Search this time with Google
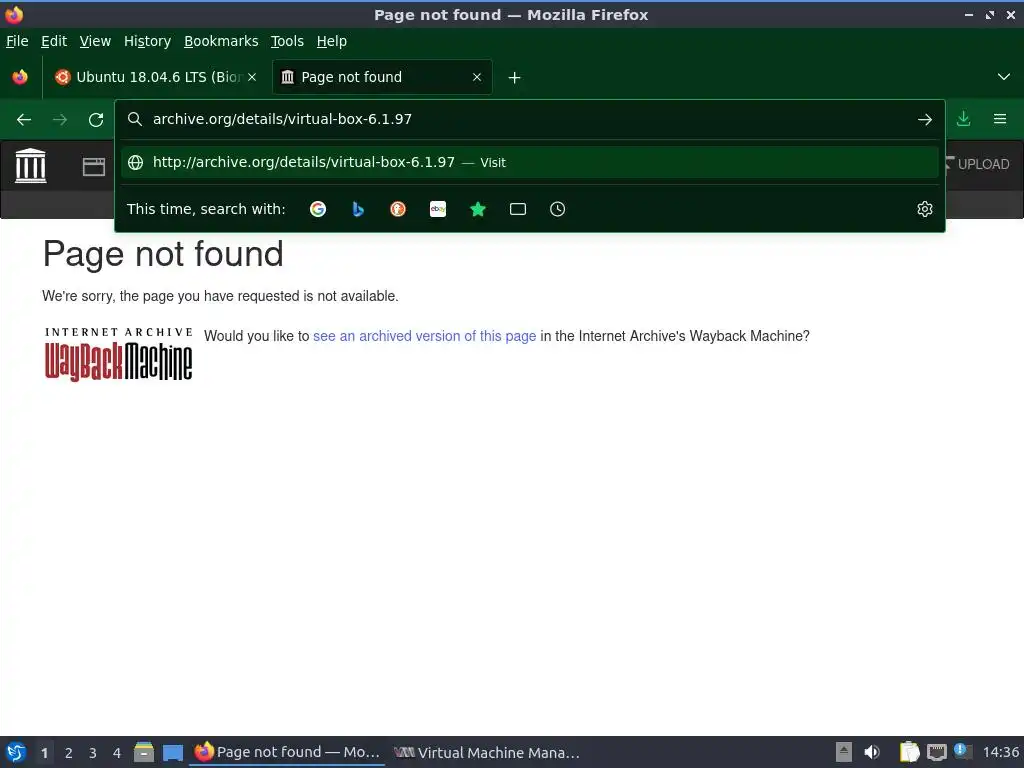Image resolution: width=1024 pixels, height=768 pixels. pos(318,209)
